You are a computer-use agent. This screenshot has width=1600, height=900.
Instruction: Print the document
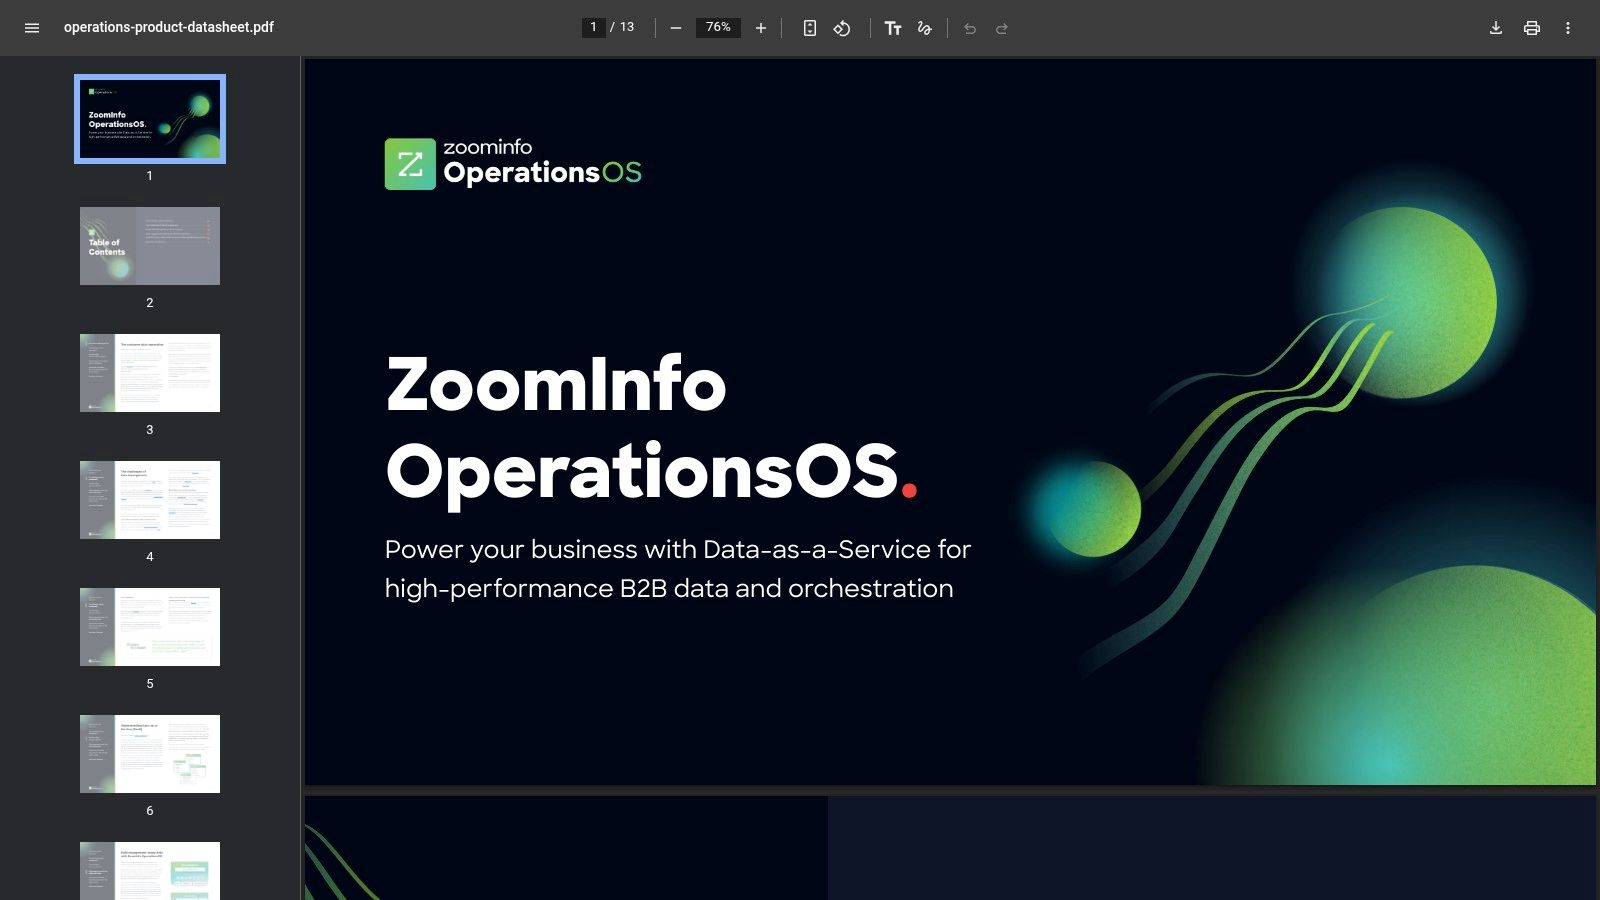(1532, 28)
